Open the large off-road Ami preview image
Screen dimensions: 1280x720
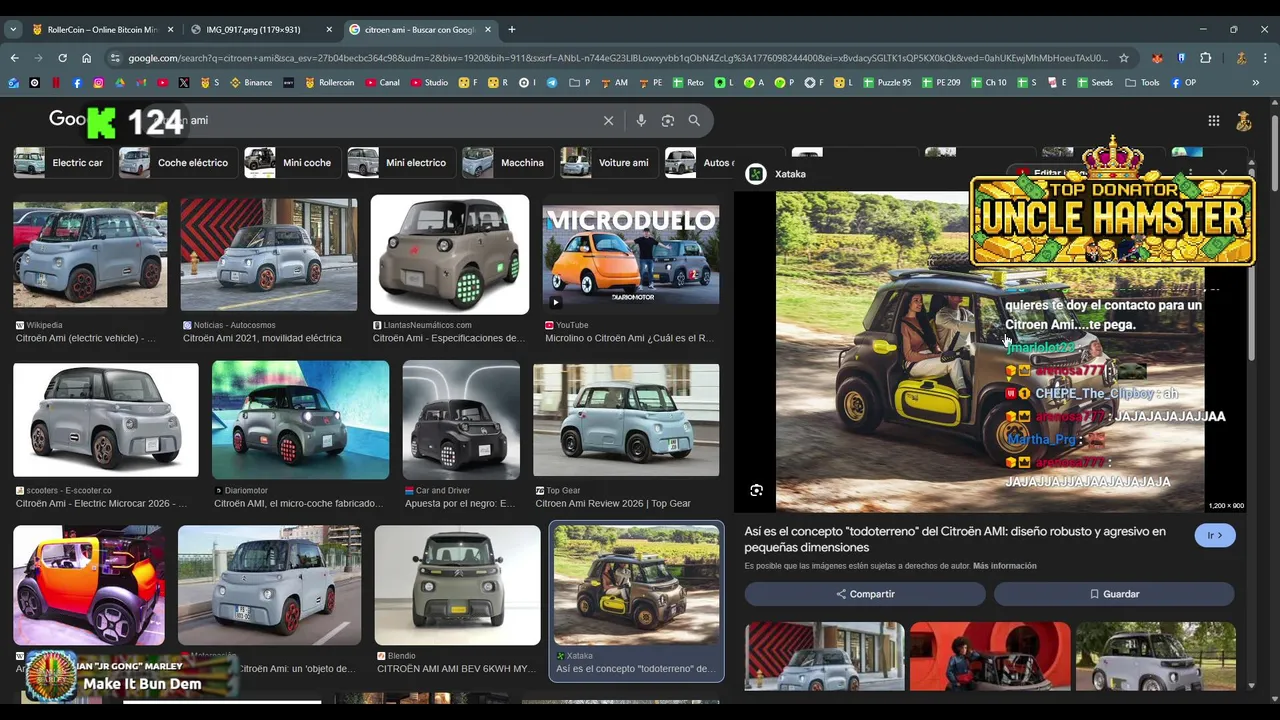click(990, 350)
